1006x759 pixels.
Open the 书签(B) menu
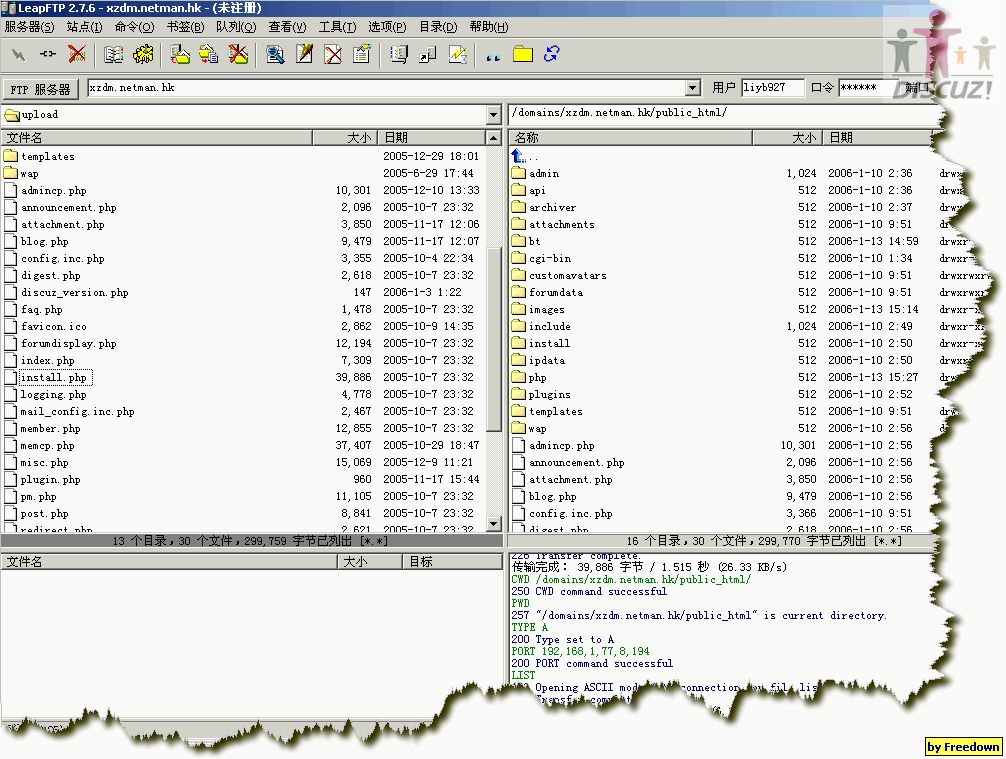pos(185,27)
